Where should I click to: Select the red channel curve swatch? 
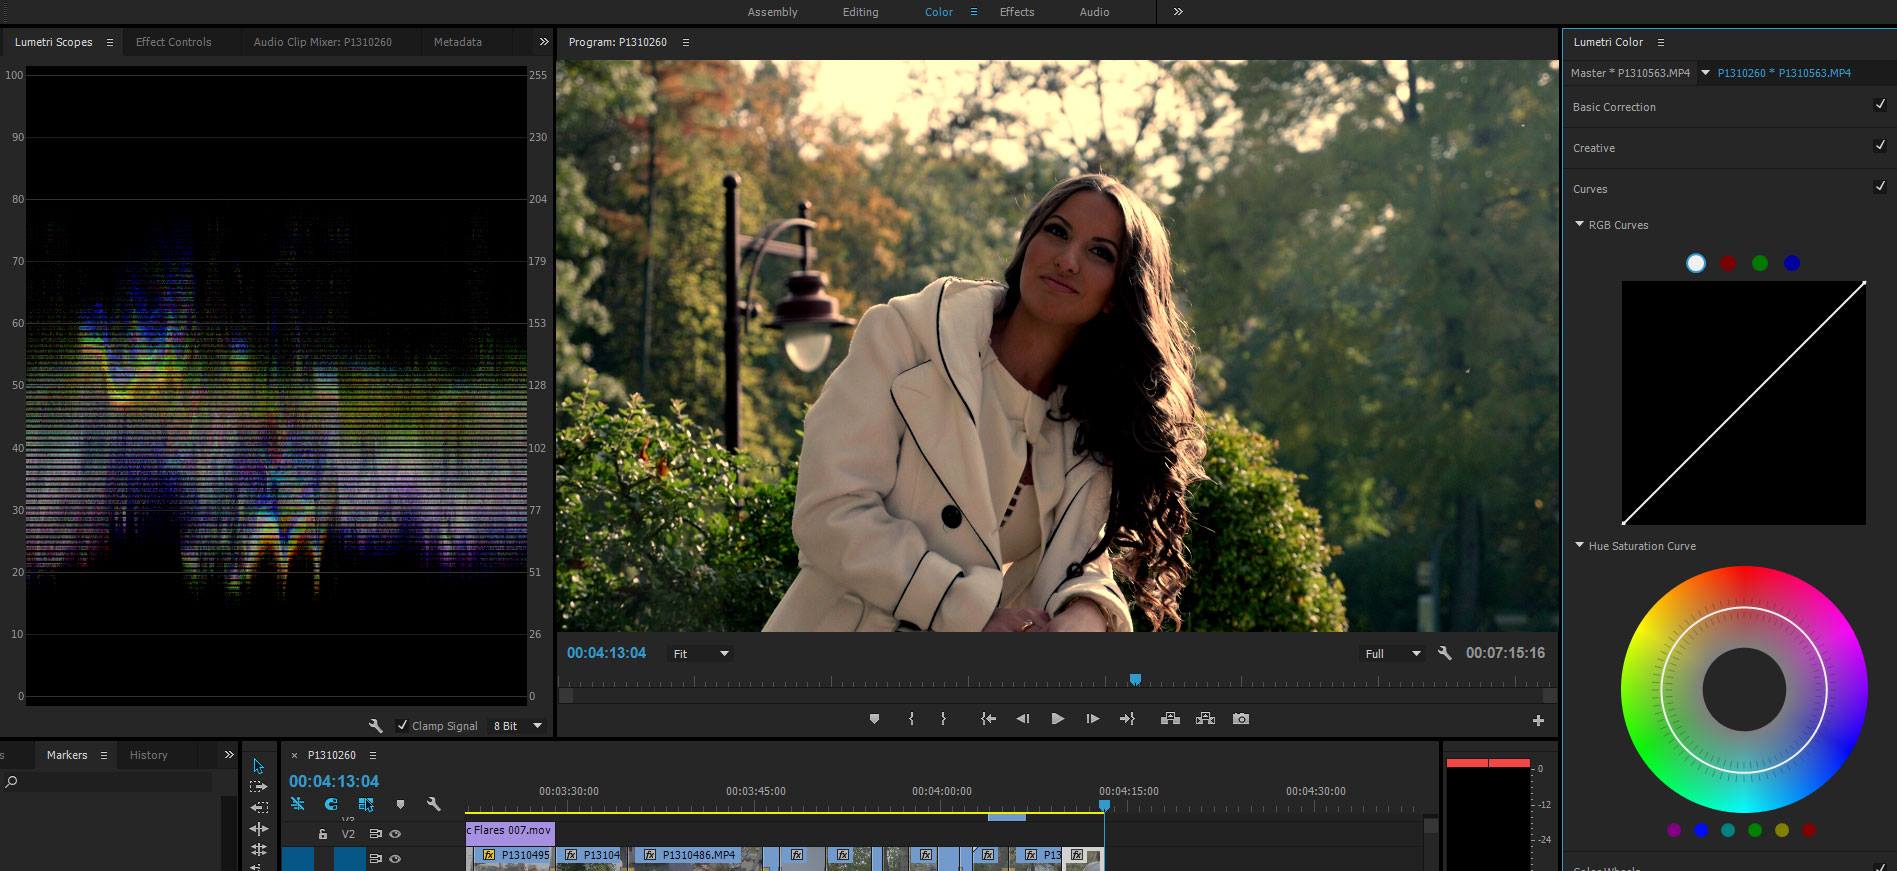(1728, 263)
